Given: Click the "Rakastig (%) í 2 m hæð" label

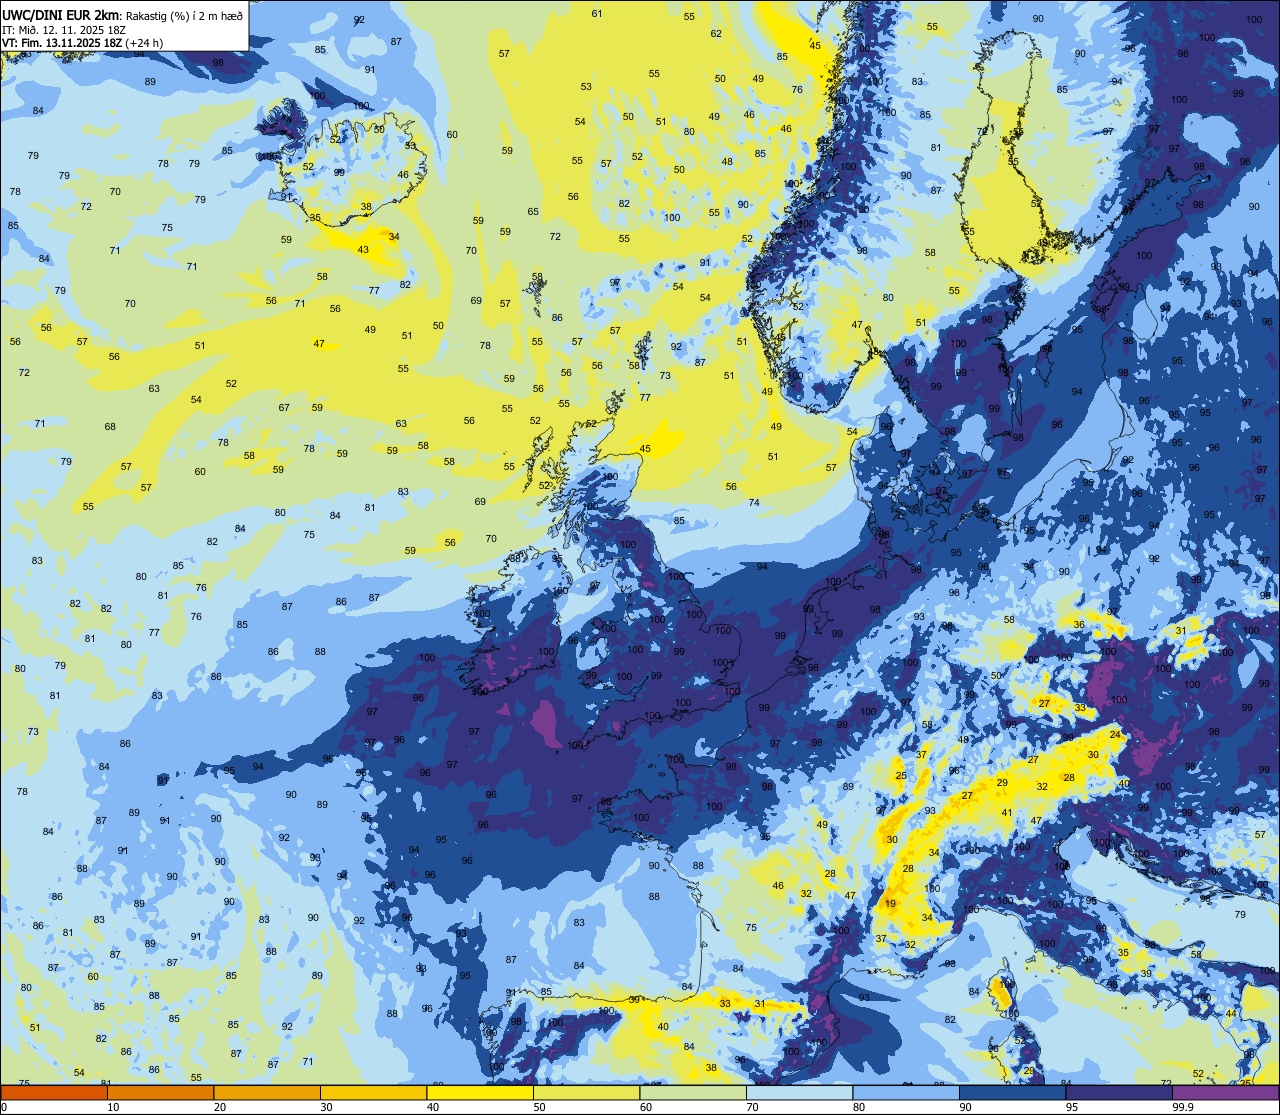Looking at the screenshot, I should point(184,16).
